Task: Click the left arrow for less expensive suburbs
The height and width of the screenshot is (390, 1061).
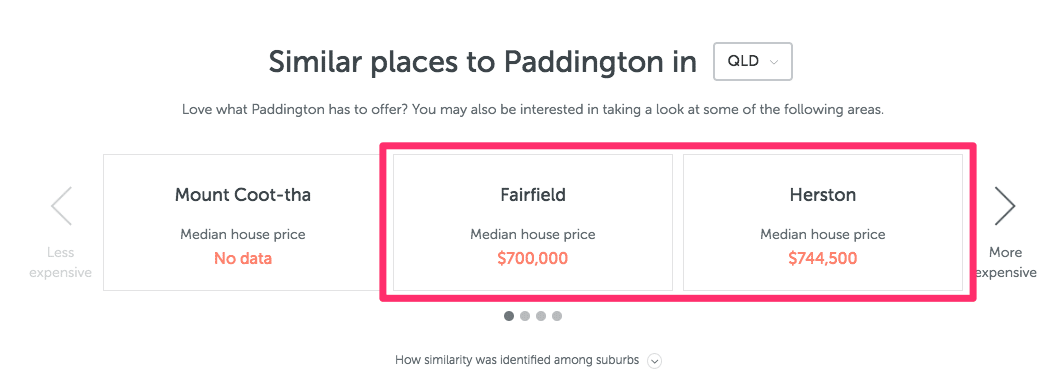Action: pos(62,206)
